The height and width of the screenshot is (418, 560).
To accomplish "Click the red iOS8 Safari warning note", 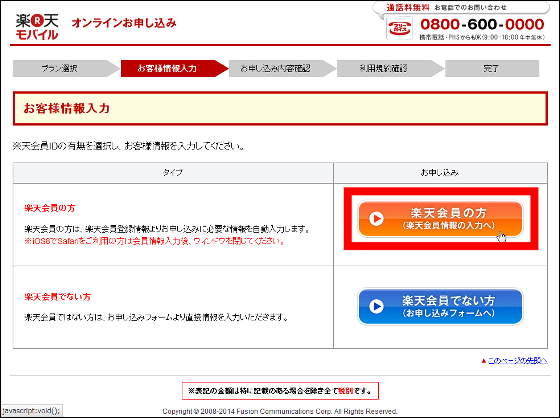I will 155,242.
